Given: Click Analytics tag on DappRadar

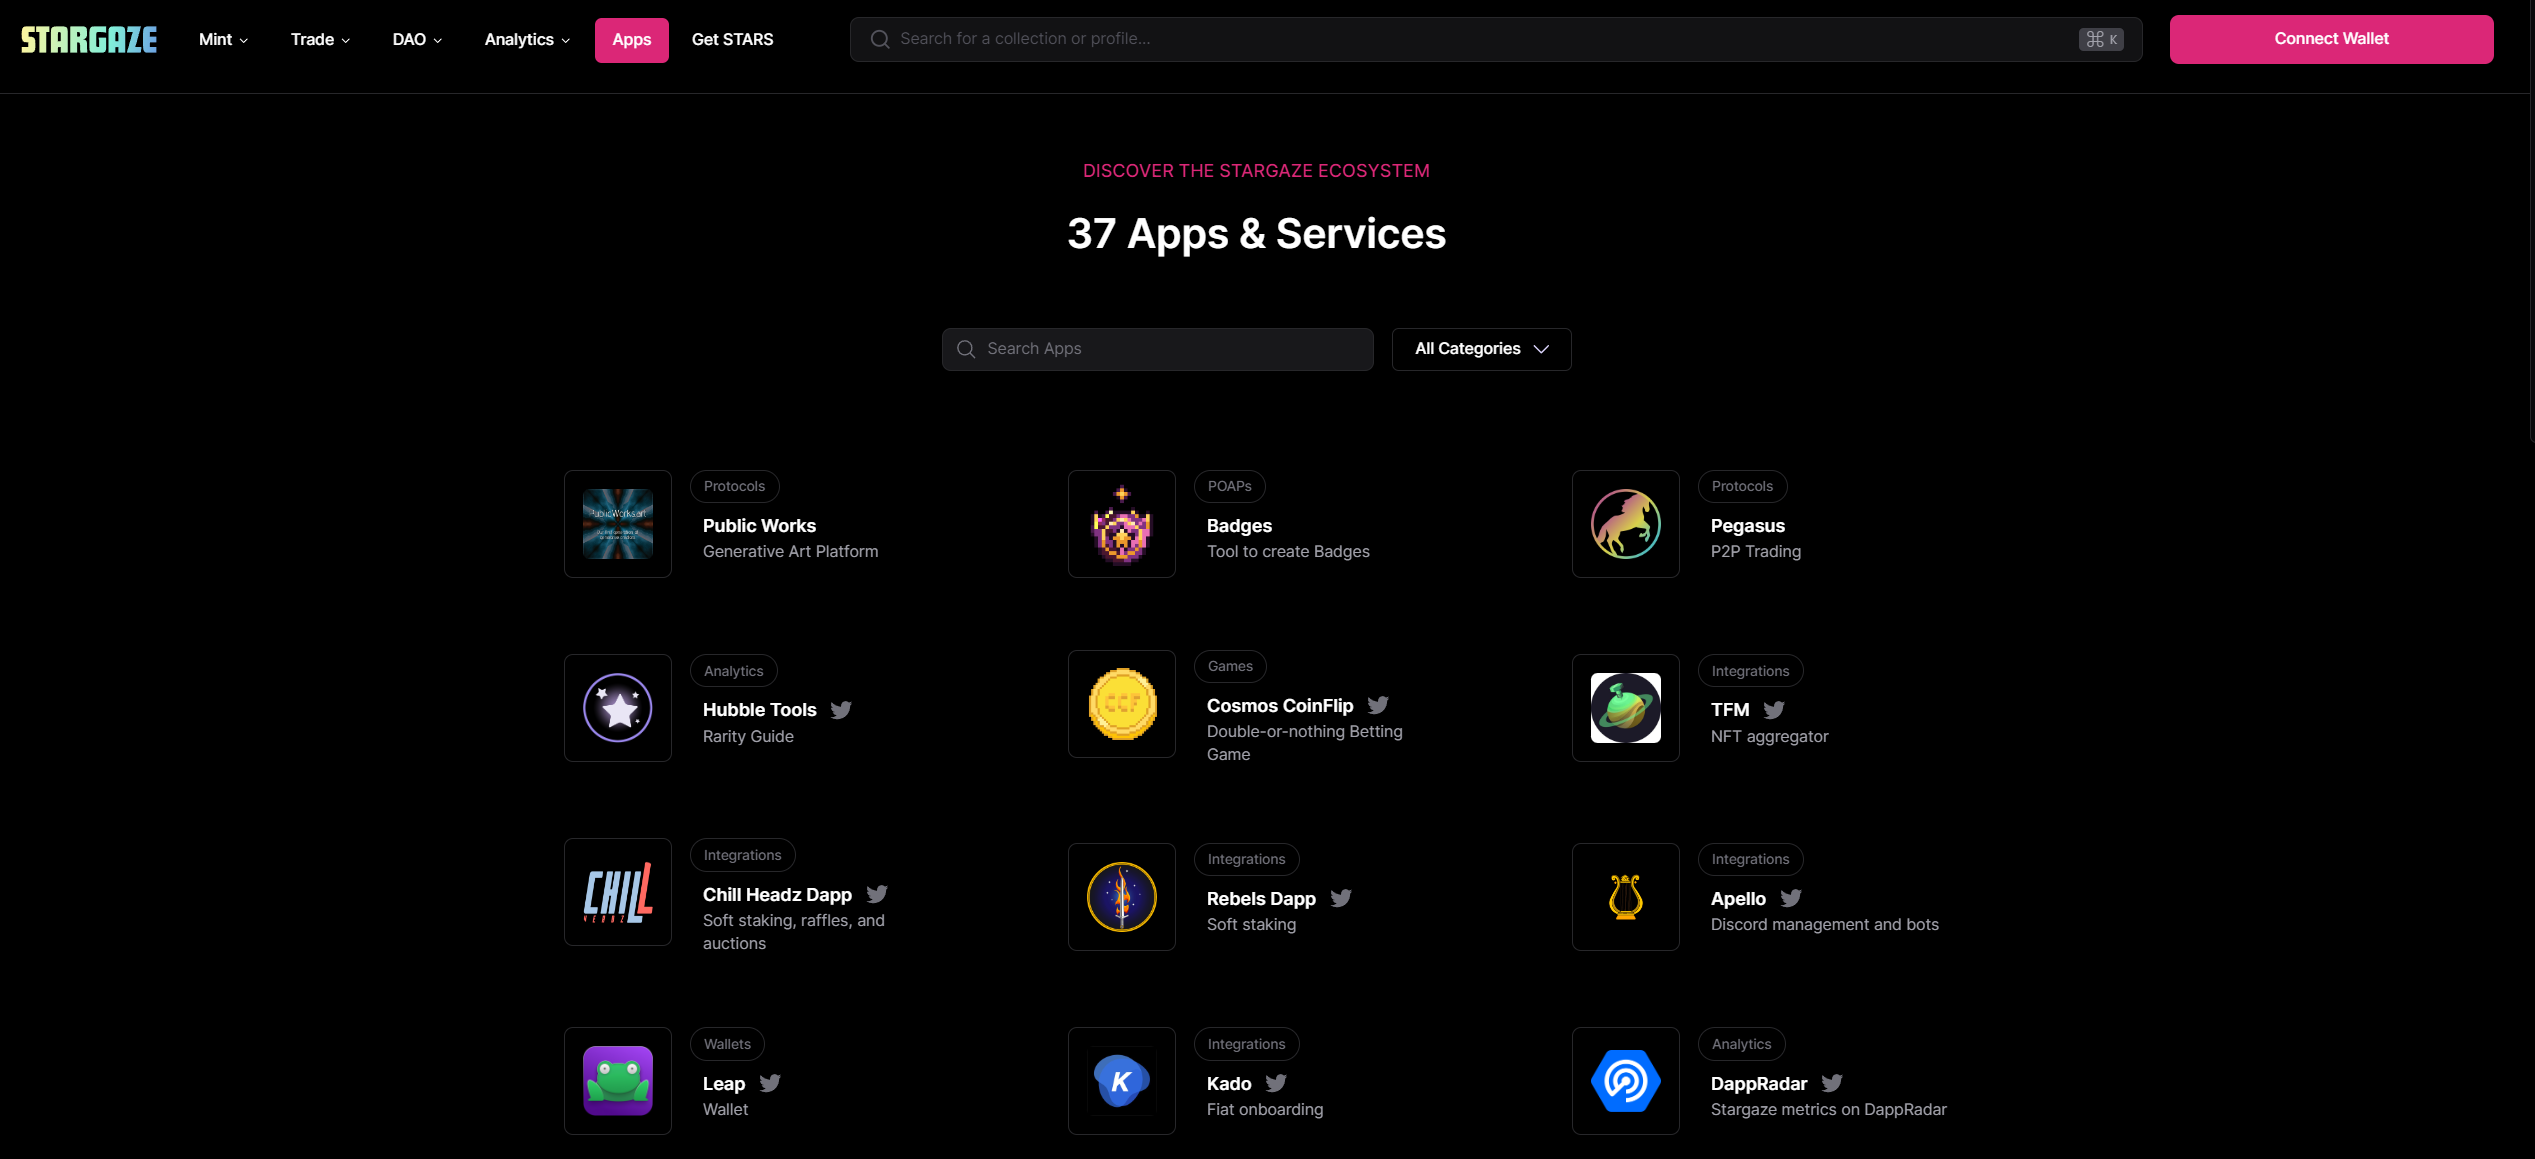Looking at the screenshot, I should pos(1741,1044).
